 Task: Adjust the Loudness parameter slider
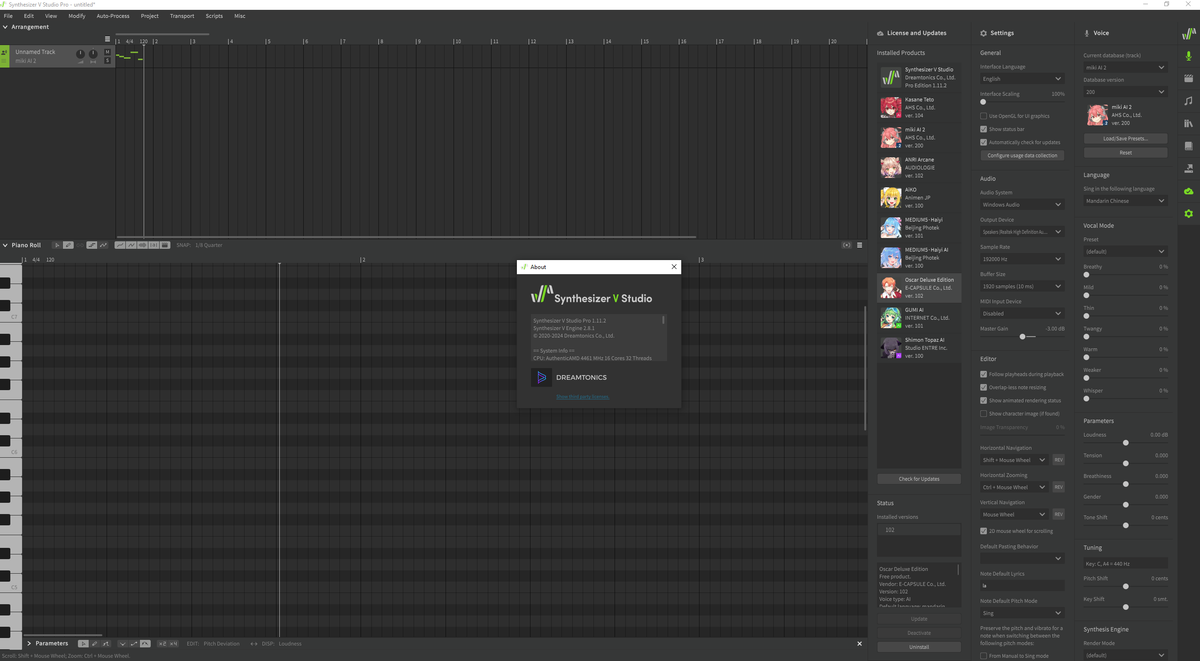click(x=1125, y=442)
